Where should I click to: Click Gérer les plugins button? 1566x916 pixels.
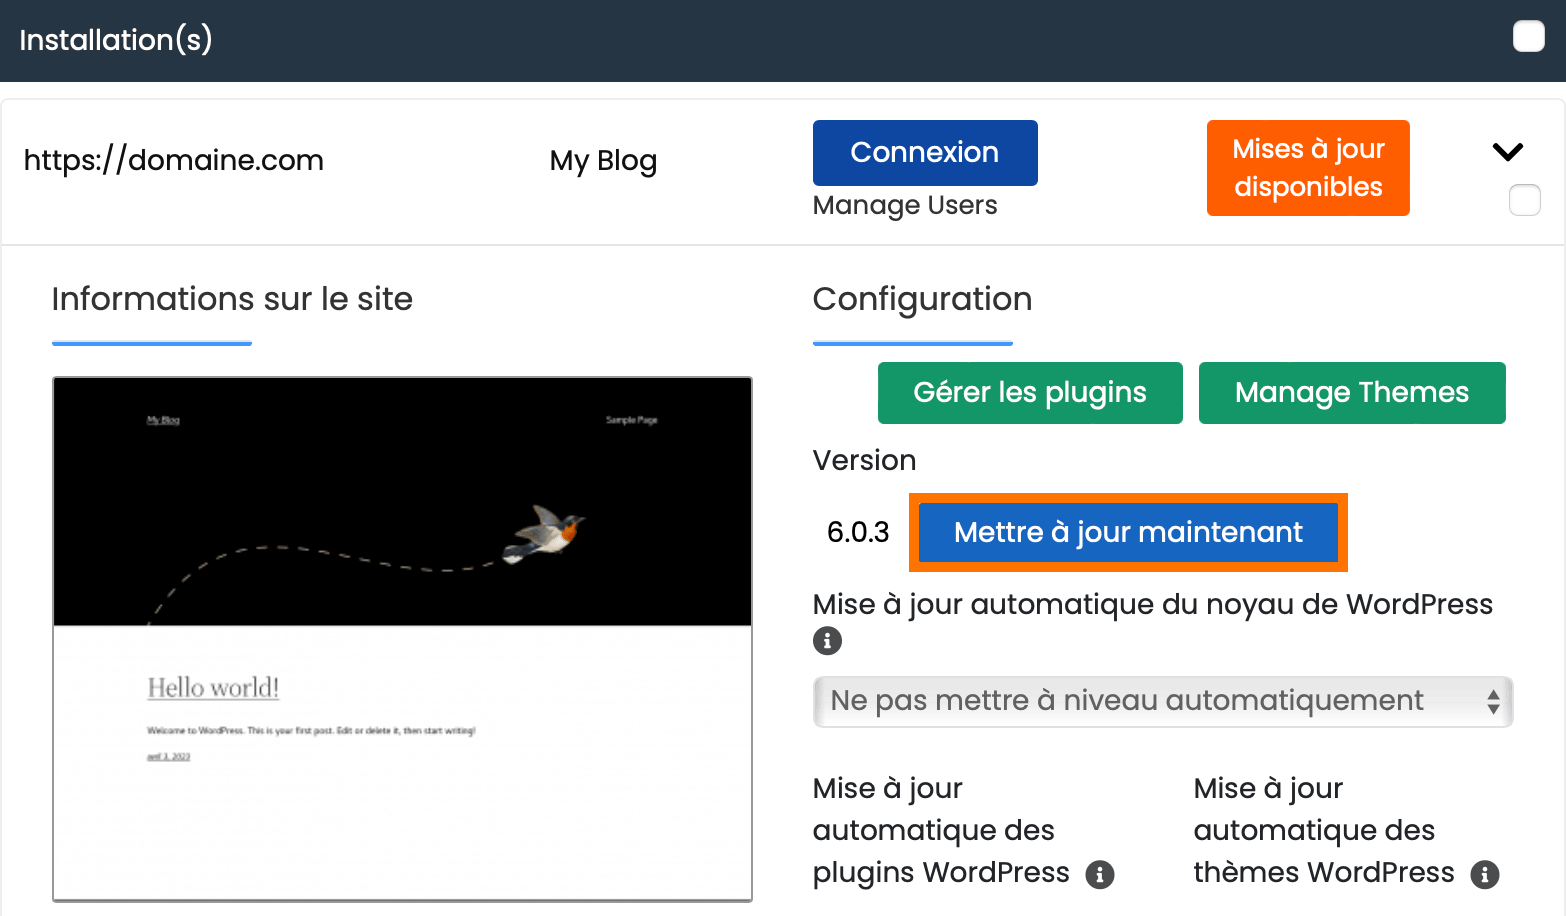1030,393
